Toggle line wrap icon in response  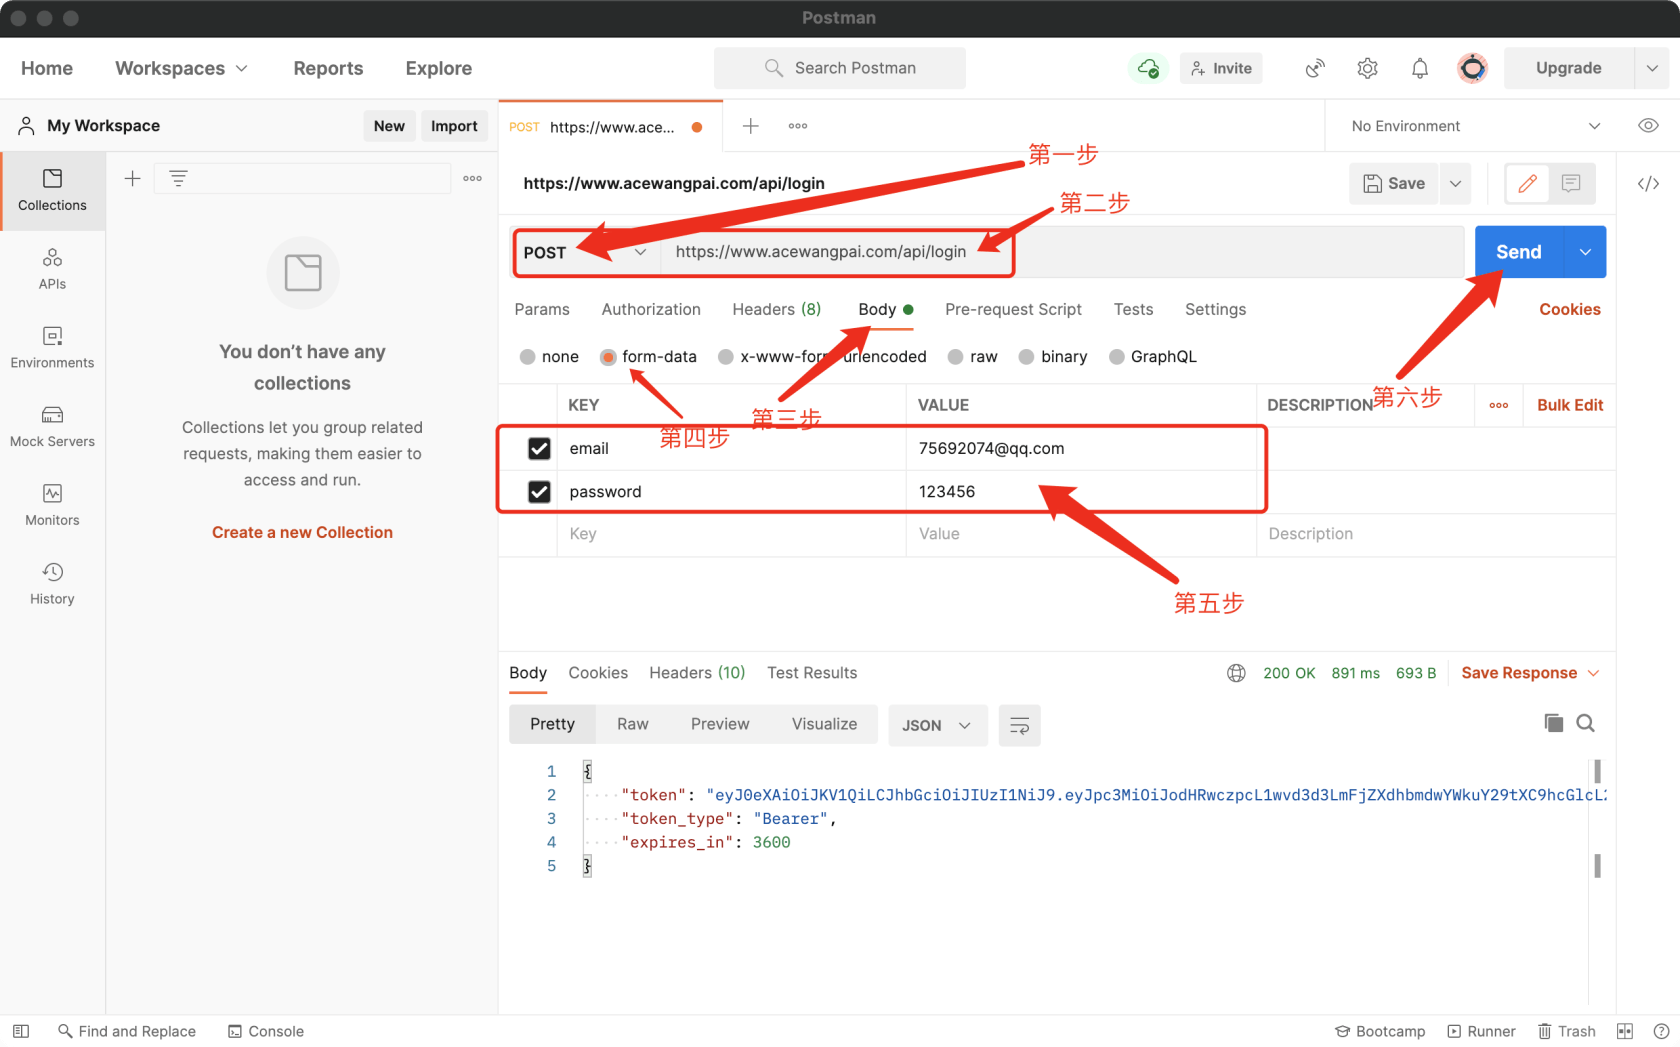(1019, 725)
